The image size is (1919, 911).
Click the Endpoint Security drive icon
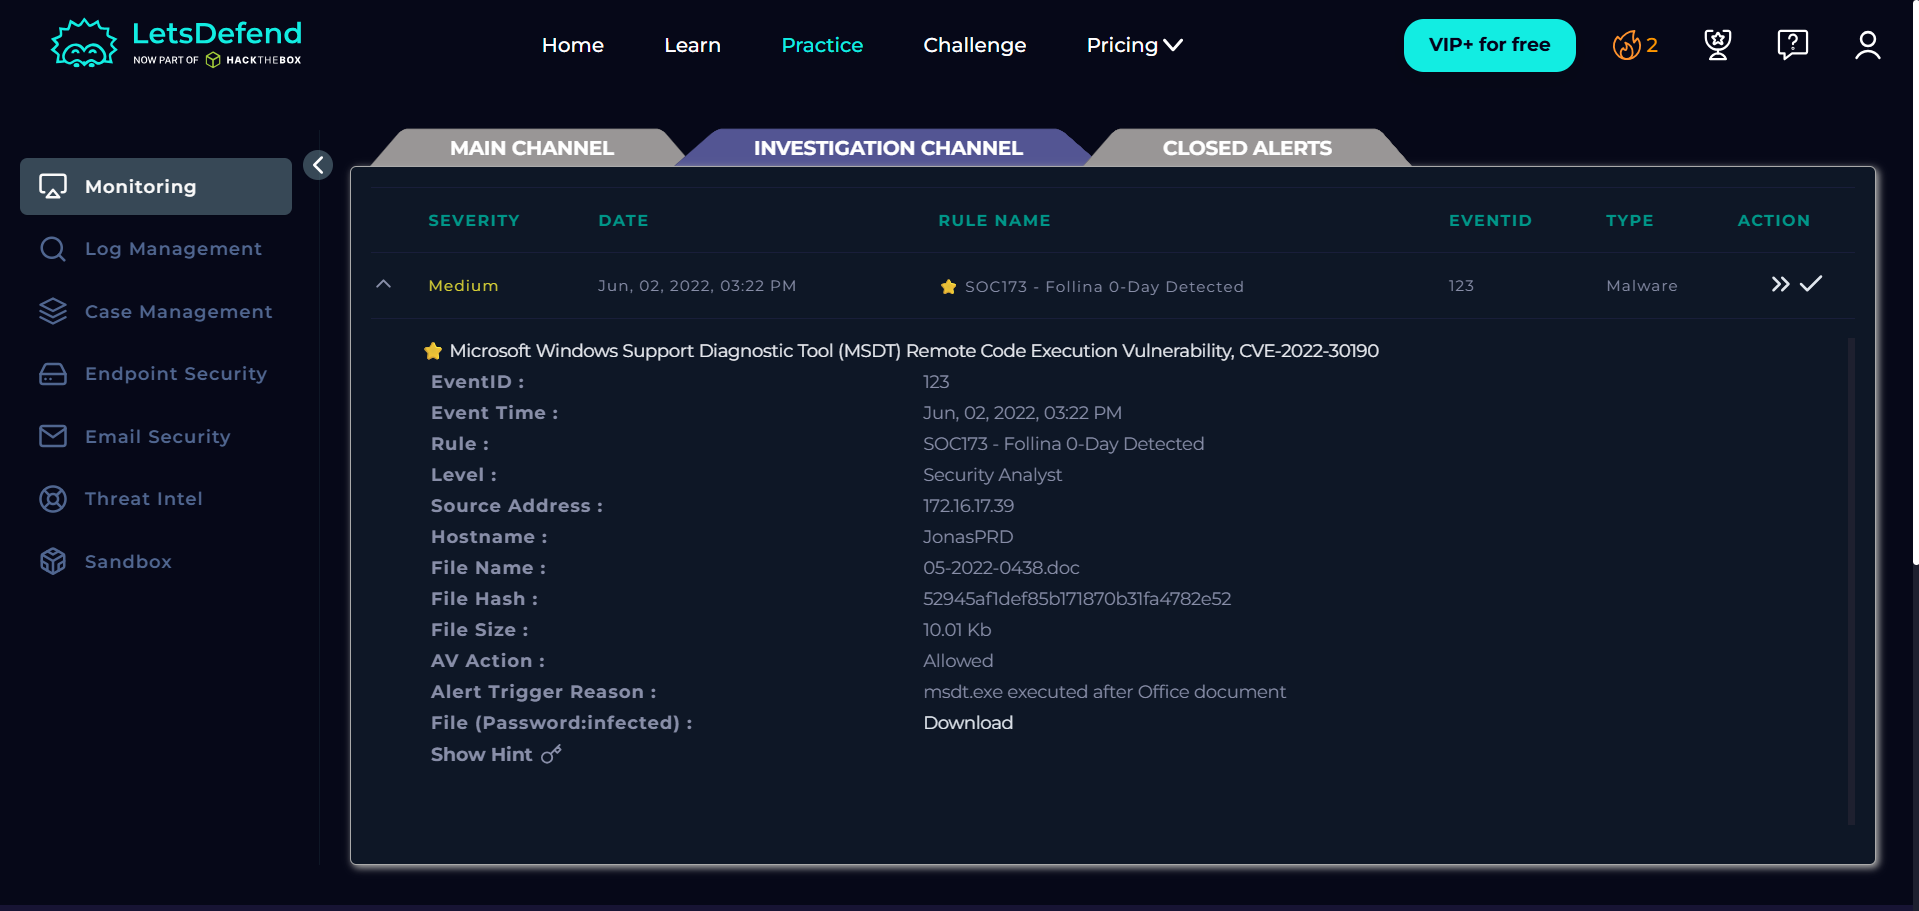pos(53,374)
